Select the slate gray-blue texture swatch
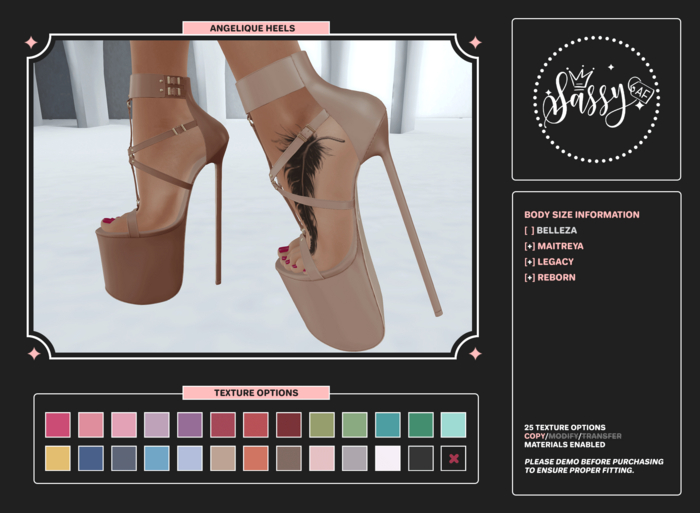This screenshot has width=700, height=513. pyautogui.click(x=124, y=458)
